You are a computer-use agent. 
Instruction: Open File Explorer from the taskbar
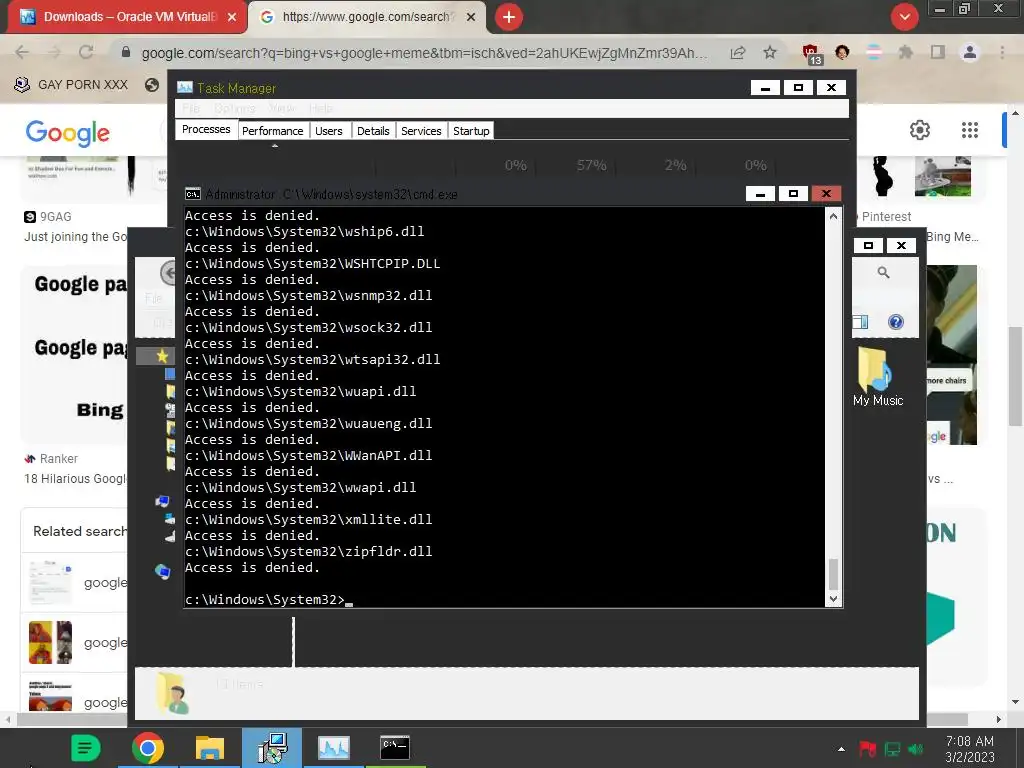tap(210, 748)
